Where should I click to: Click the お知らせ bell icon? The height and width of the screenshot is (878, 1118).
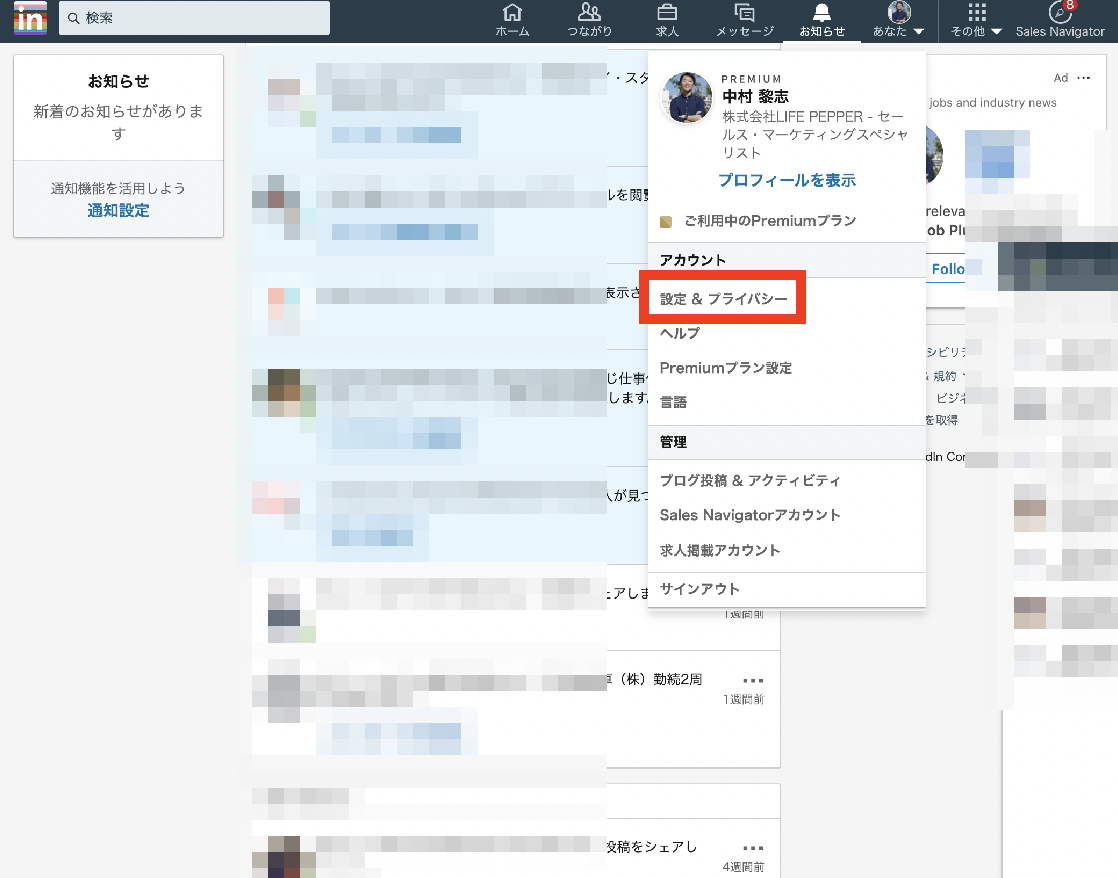click(x=822, y=20)
